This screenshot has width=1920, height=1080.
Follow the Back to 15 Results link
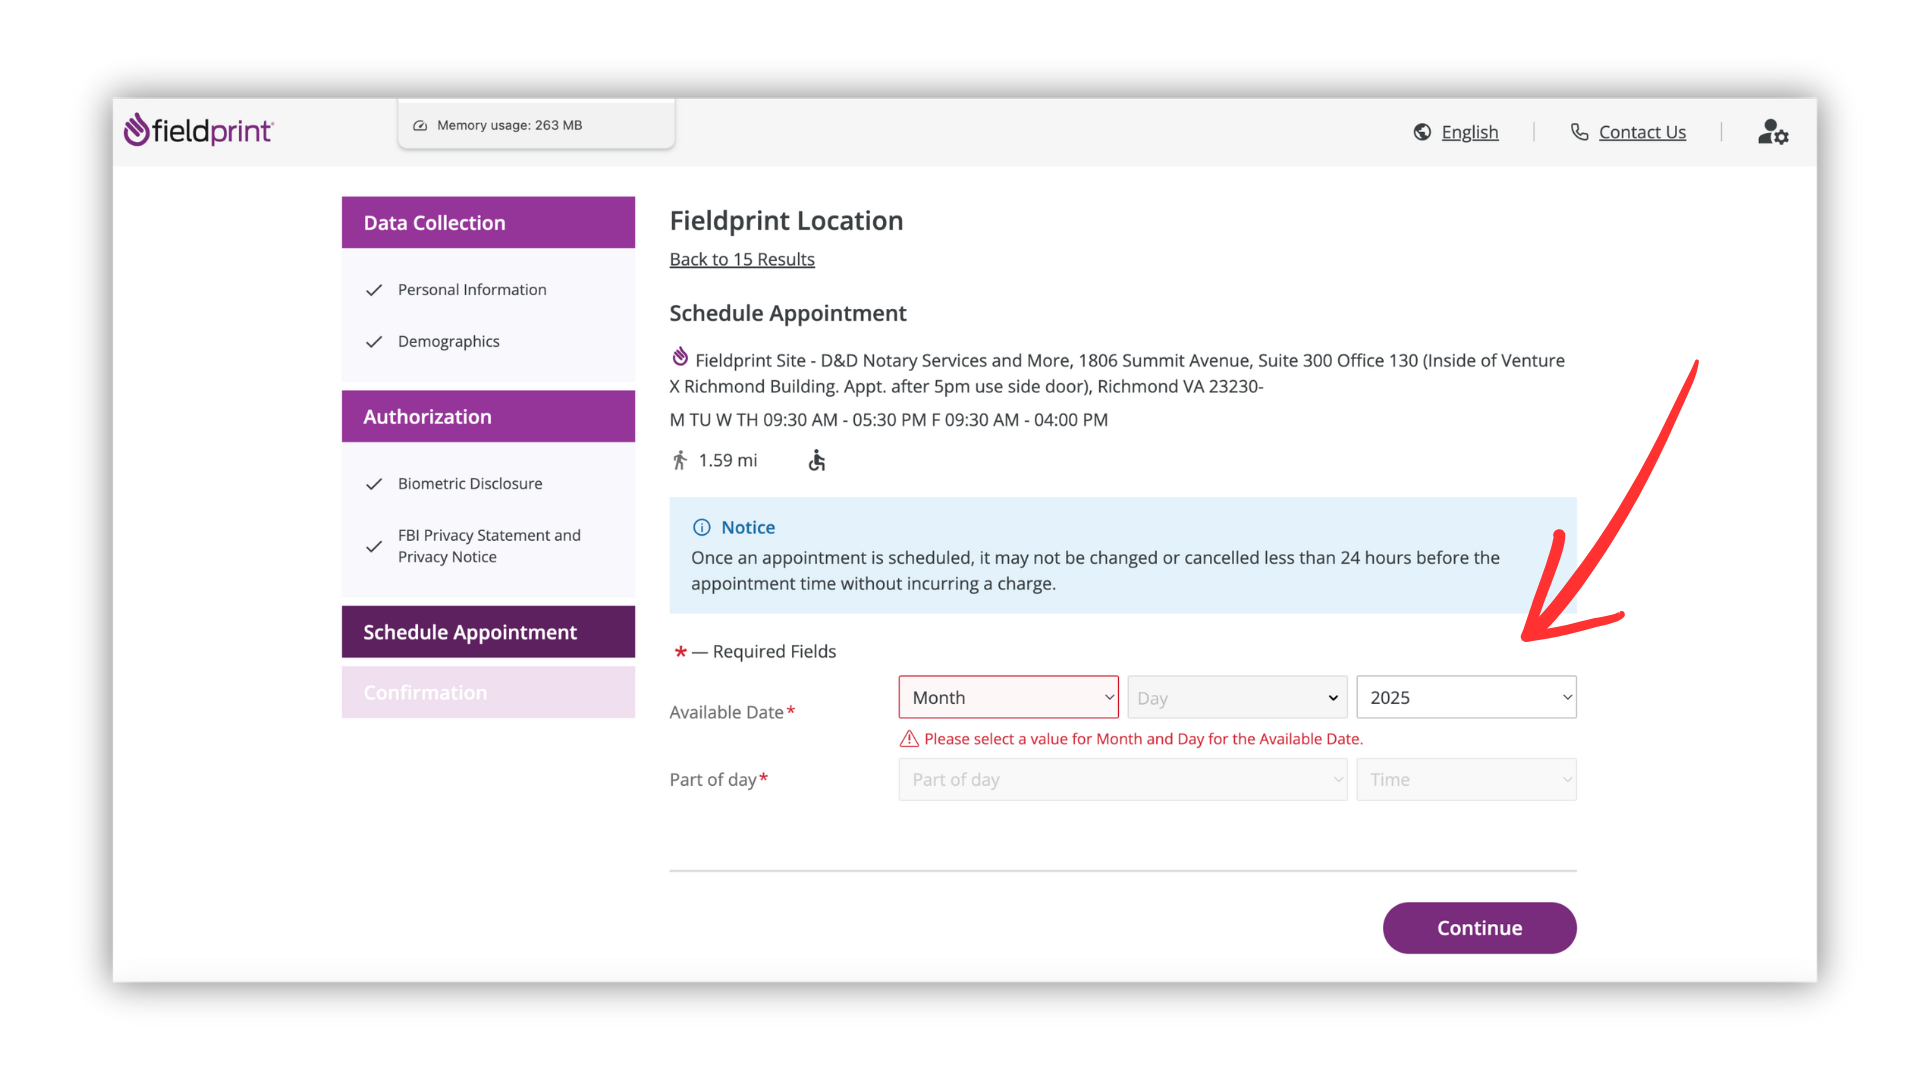[x=742, y=259]
